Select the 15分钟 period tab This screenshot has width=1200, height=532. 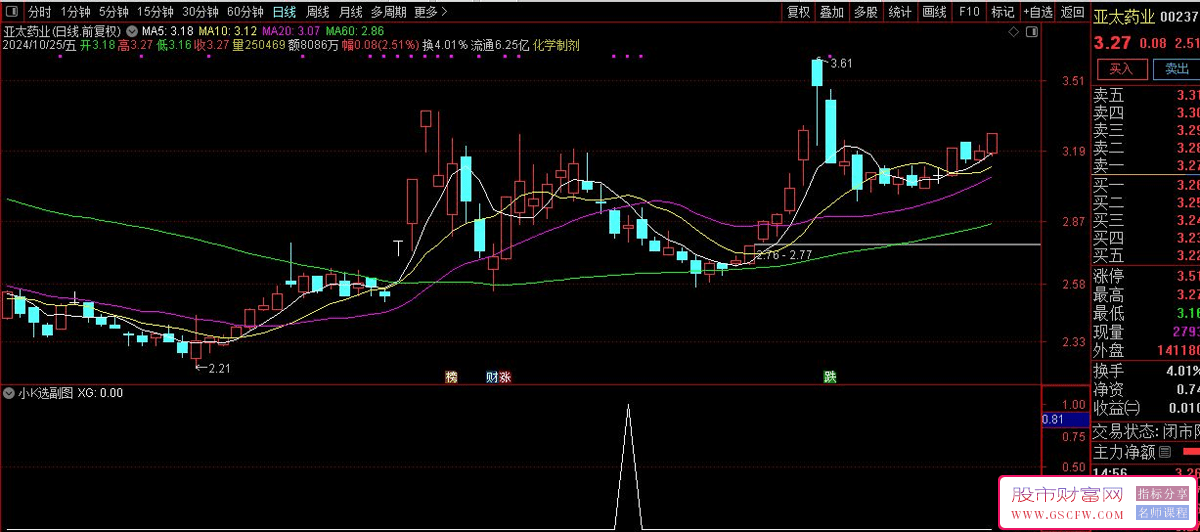point(156,12)
